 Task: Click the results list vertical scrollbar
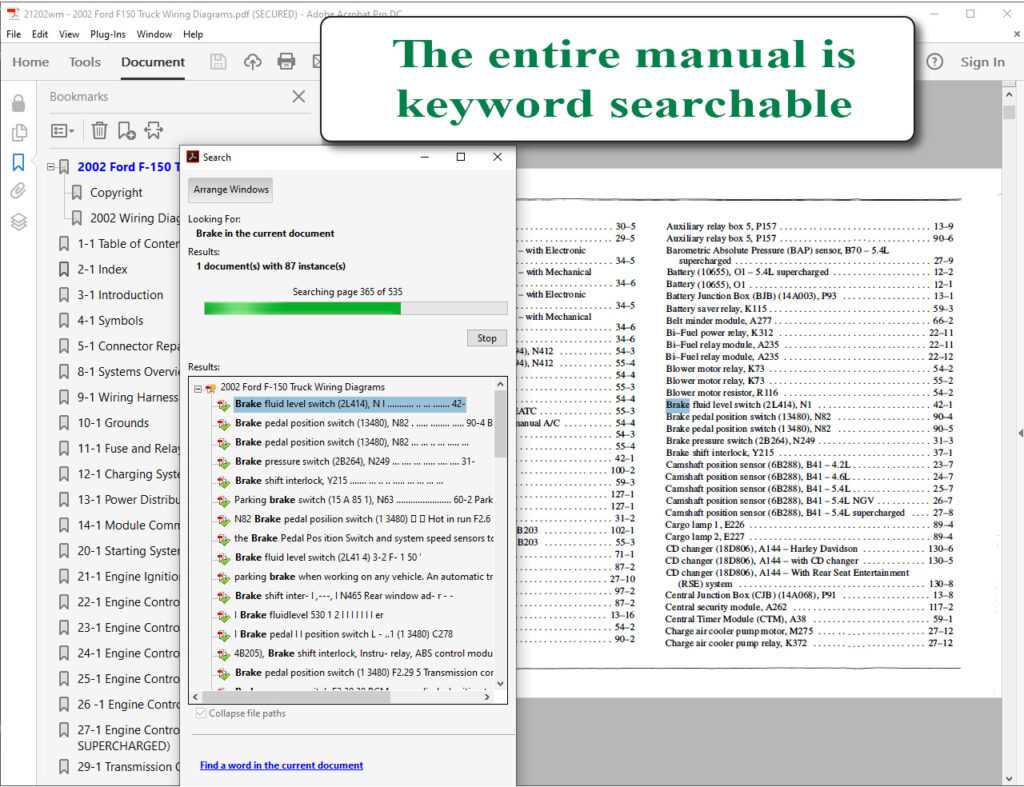coord(500,423)
